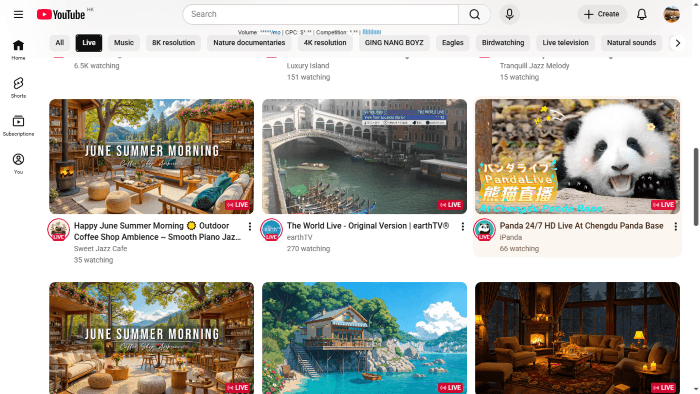Click the Create button
Image resolution: width=700 pixels, height=394 pixels.
coord(602,14)
